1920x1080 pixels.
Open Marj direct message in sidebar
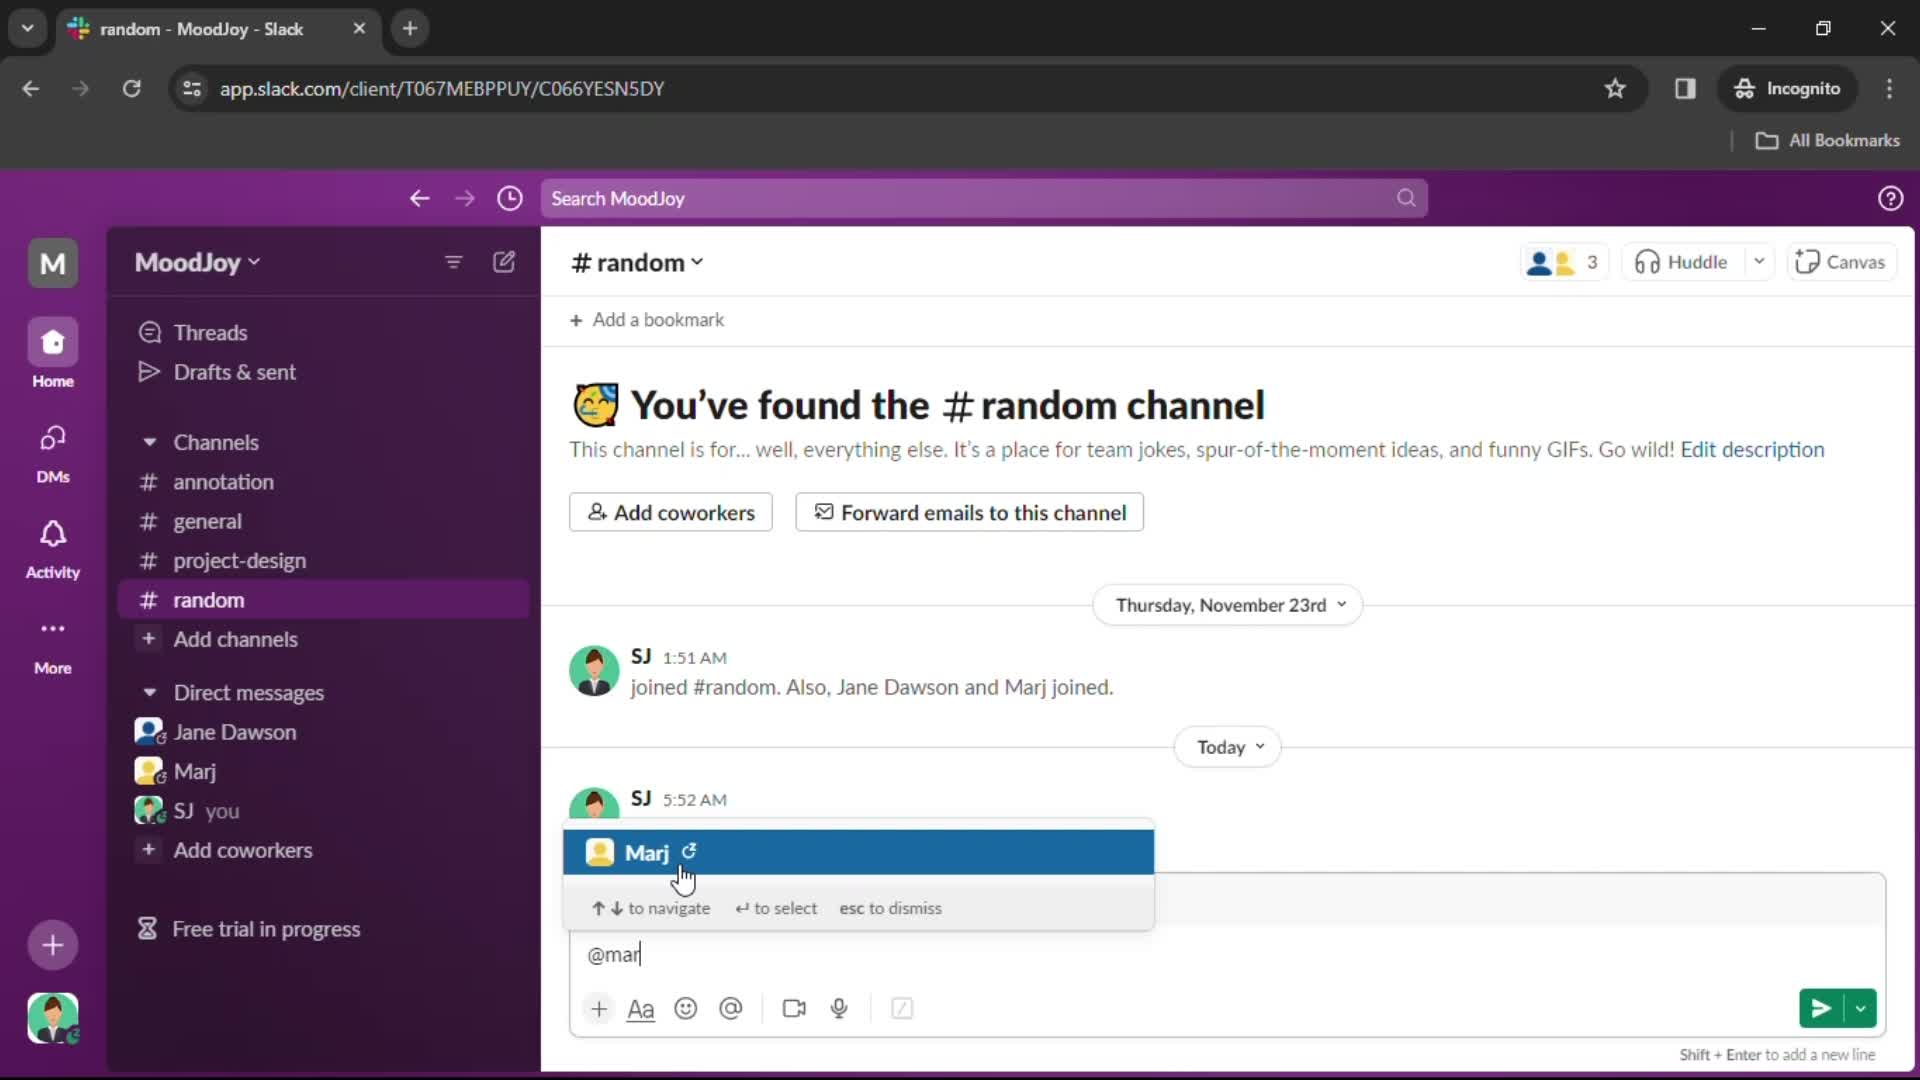pyautogui.click(x=322, y=772)
